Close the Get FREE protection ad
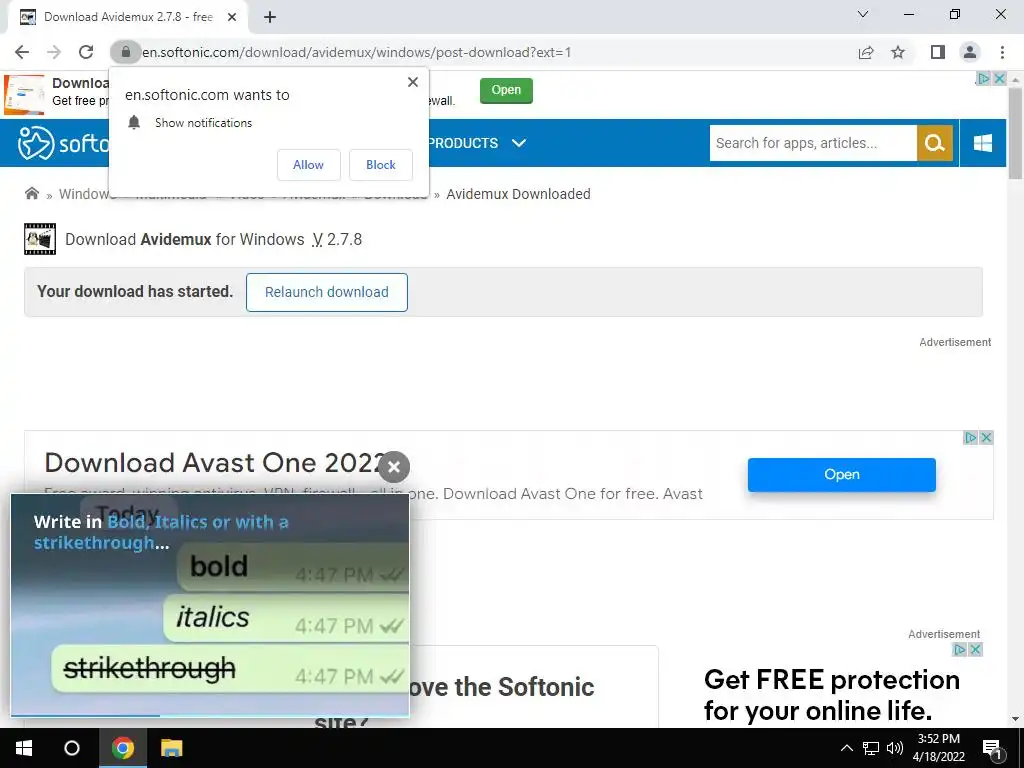The width and height of the screenshot is (1024, 768). [976, 649]
